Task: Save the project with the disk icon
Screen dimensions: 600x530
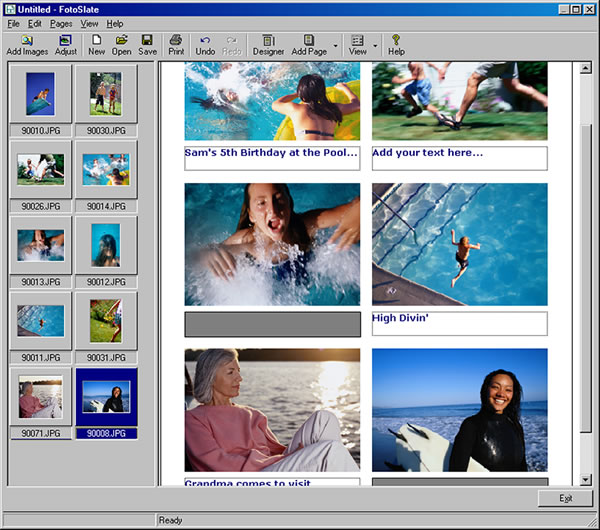Action: click(x=147, y=40)
